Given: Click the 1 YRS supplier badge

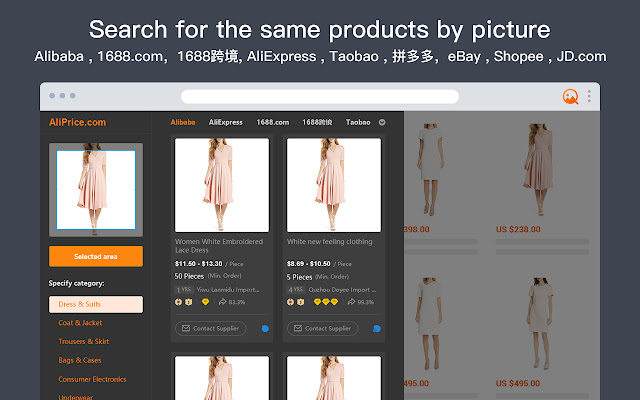Looking at the screenshot, I should pyautogui.click(x=183, y=290).
